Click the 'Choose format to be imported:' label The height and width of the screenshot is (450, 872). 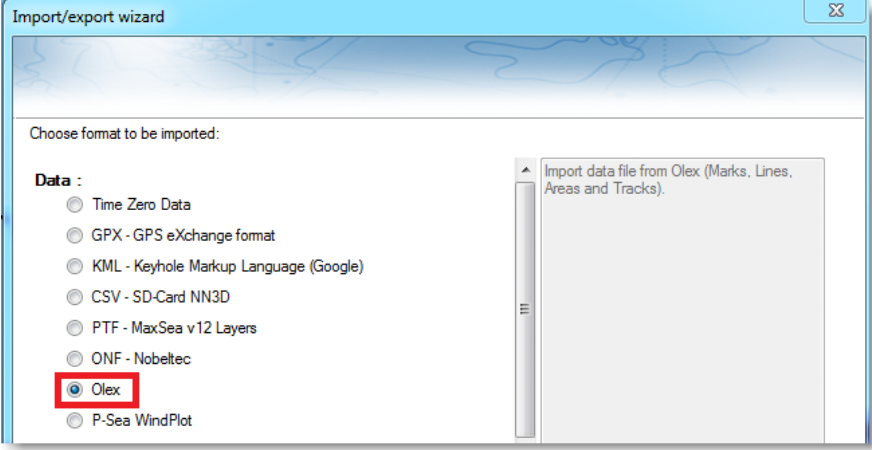tap(125, 134)
